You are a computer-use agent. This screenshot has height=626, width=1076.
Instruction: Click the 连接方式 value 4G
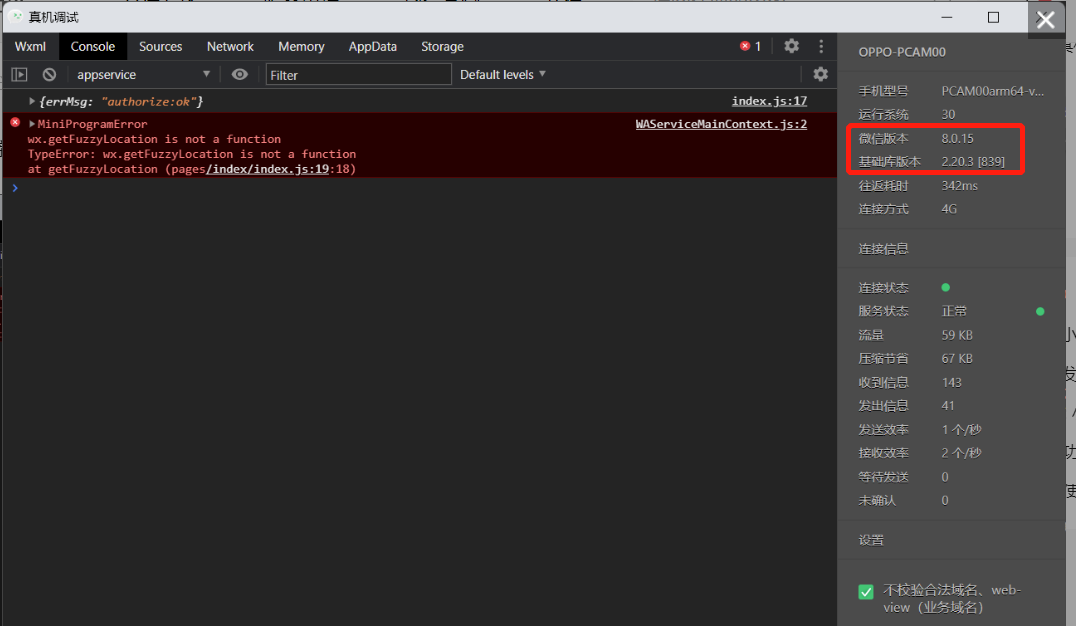coord(948,209)
